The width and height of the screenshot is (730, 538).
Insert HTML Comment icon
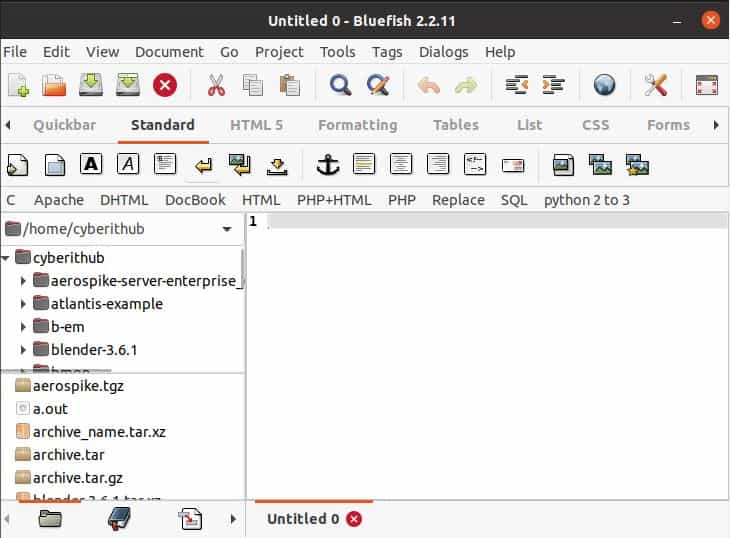coord(475,164)
